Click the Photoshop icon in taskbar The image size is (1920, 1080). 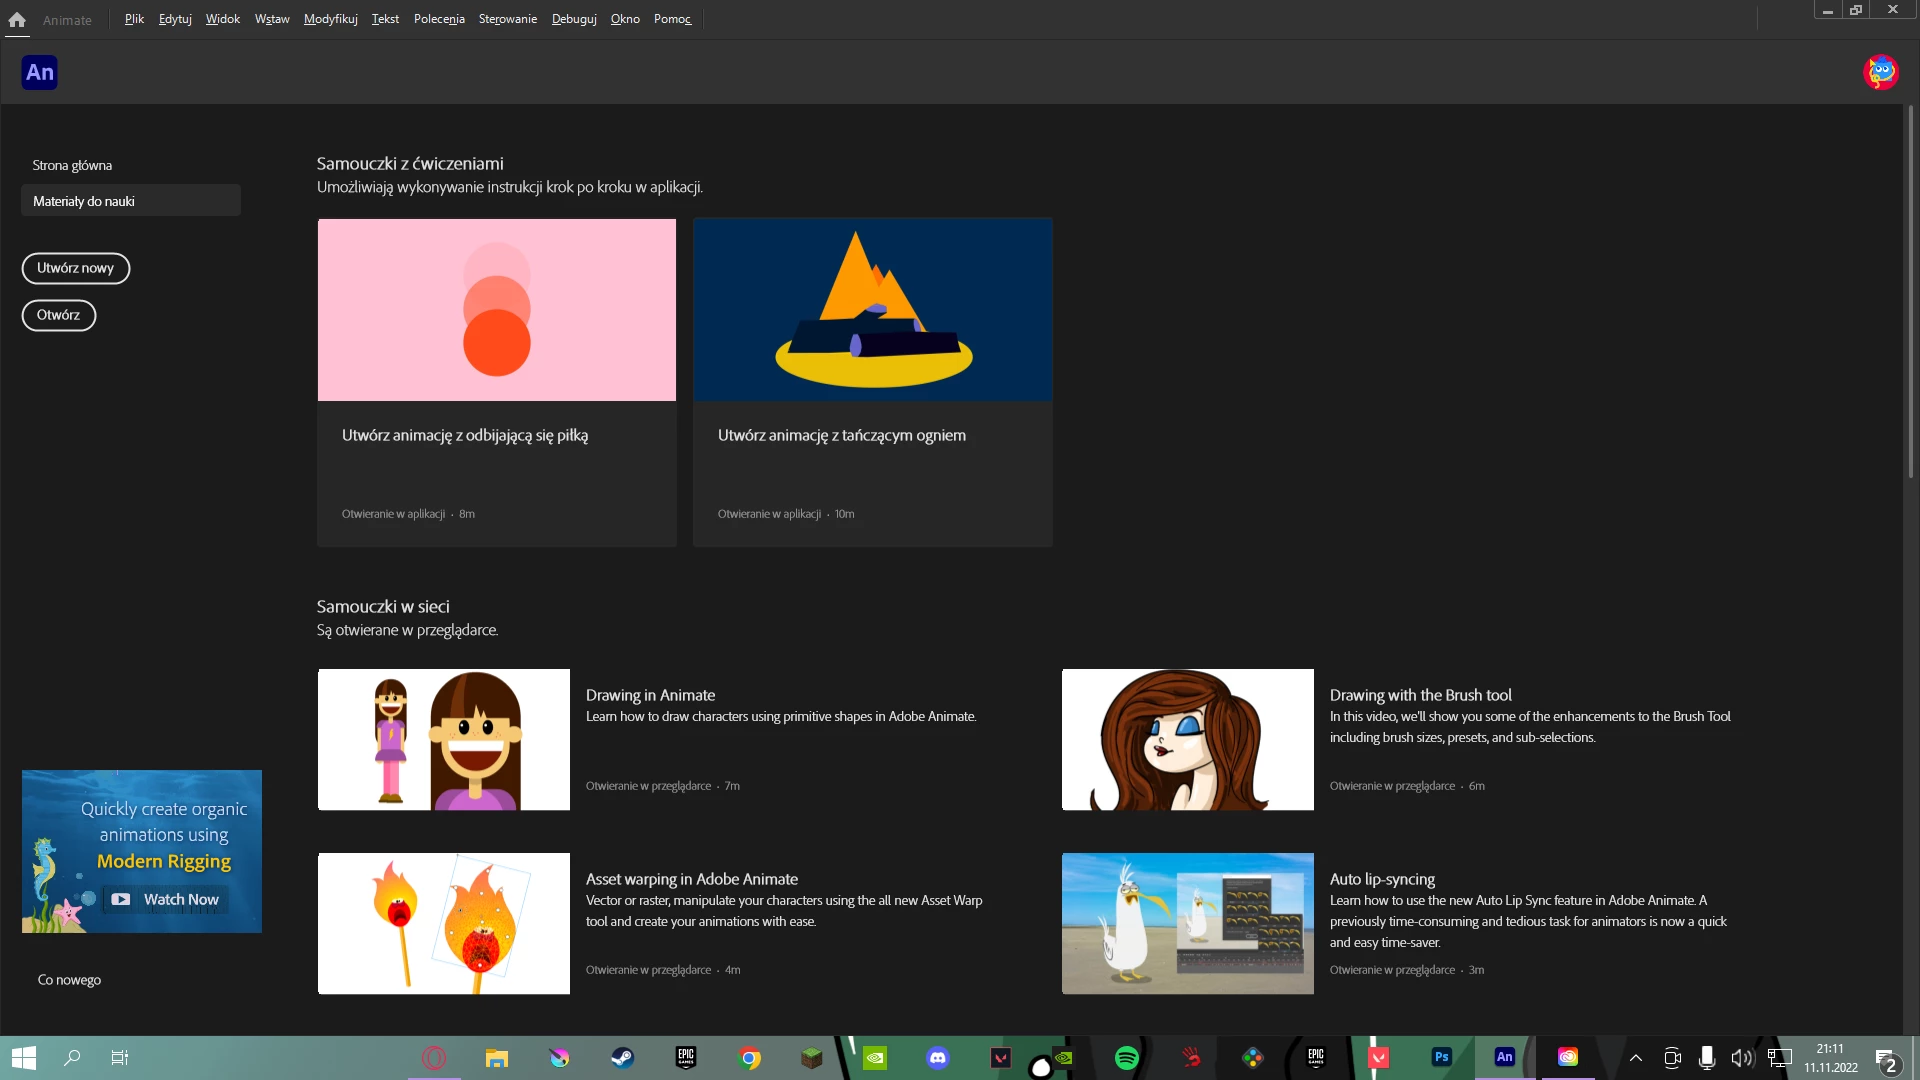(1441, 1057)
